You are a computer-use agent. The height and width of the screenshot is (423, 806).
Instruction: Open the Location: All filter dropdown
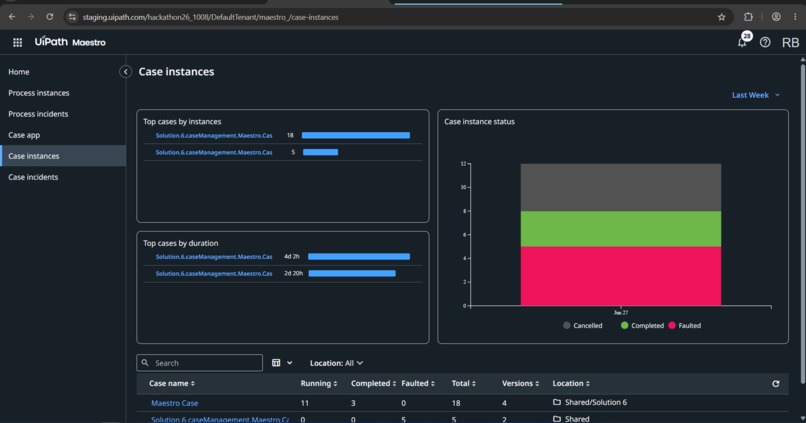pyautogui.click(x=336, y=363)
